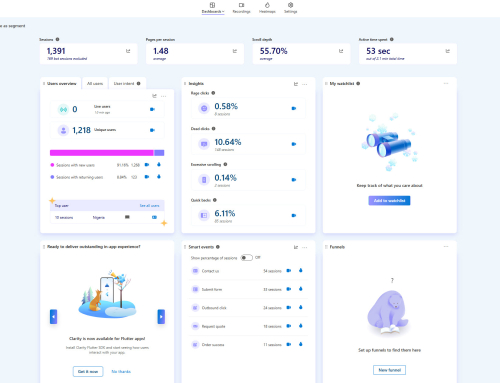The height and width of the screenshot is (383, 500).
Task: Open more options menu in Insights card
Action: (x=305, y=84)
